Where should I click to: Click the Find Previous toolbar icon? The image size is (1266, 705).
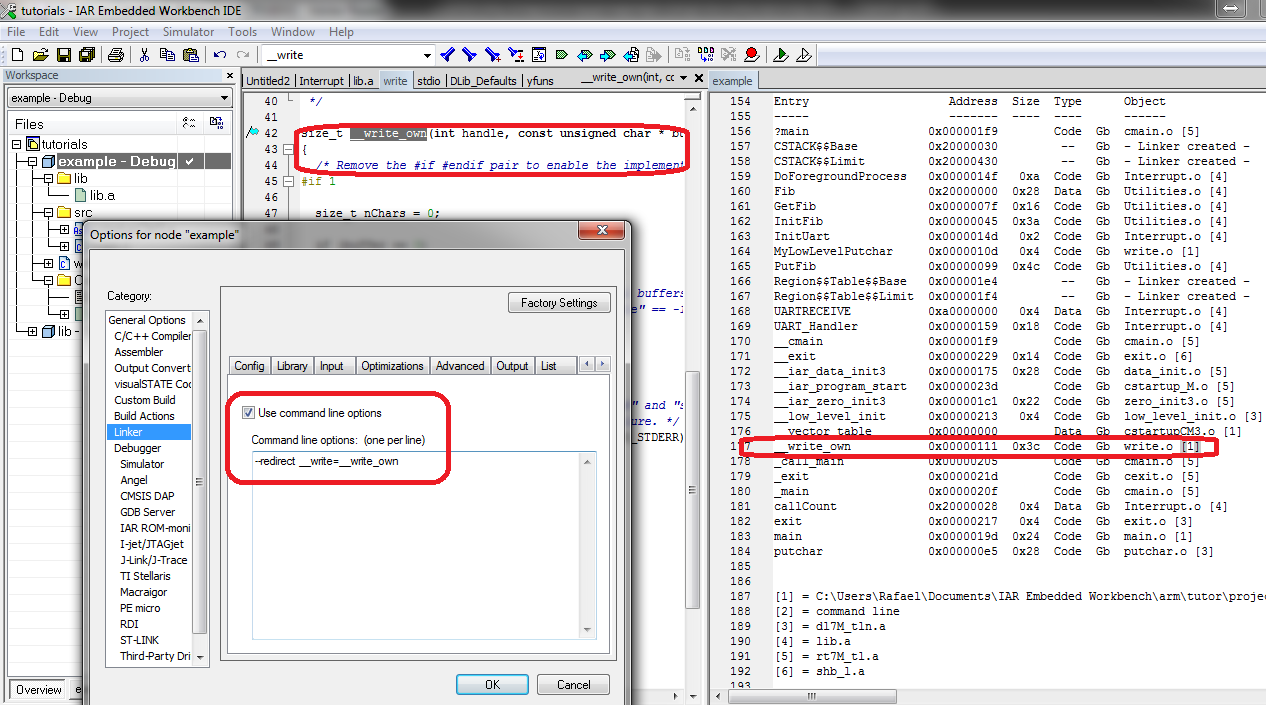(x=448, y=55)
